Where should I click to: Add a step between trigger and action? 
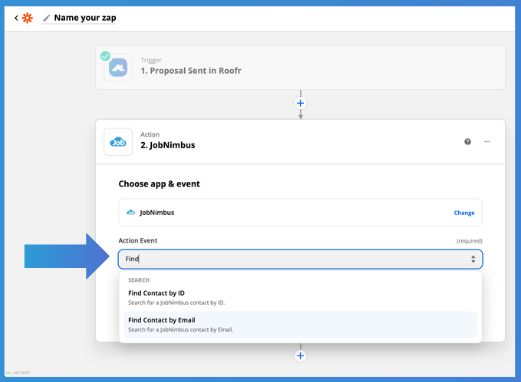point(300,103)
